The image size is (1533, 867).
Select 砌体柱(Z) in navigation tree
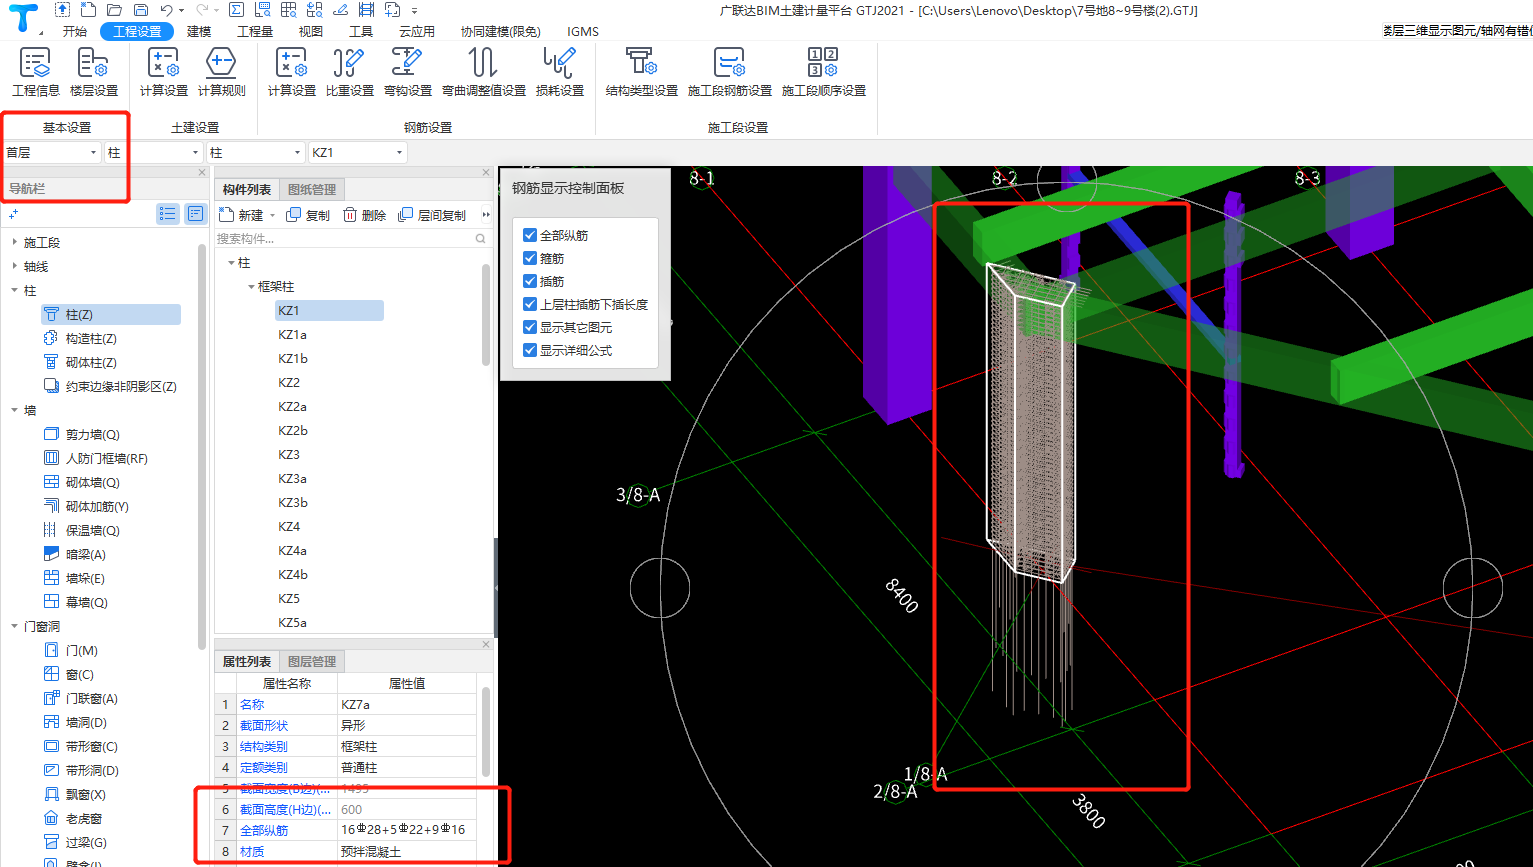click(x=81, y=363)
